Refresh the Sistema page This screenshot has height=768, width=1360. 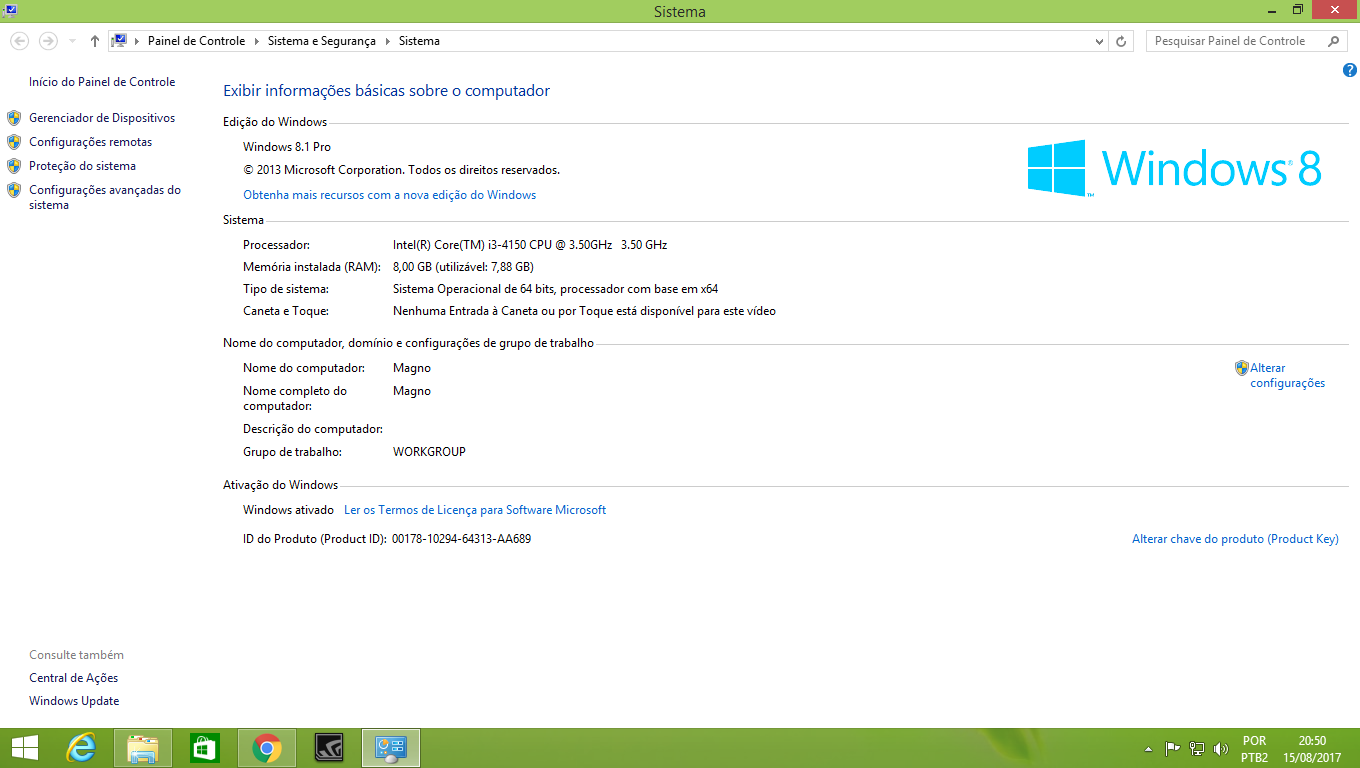(1122, 41)
